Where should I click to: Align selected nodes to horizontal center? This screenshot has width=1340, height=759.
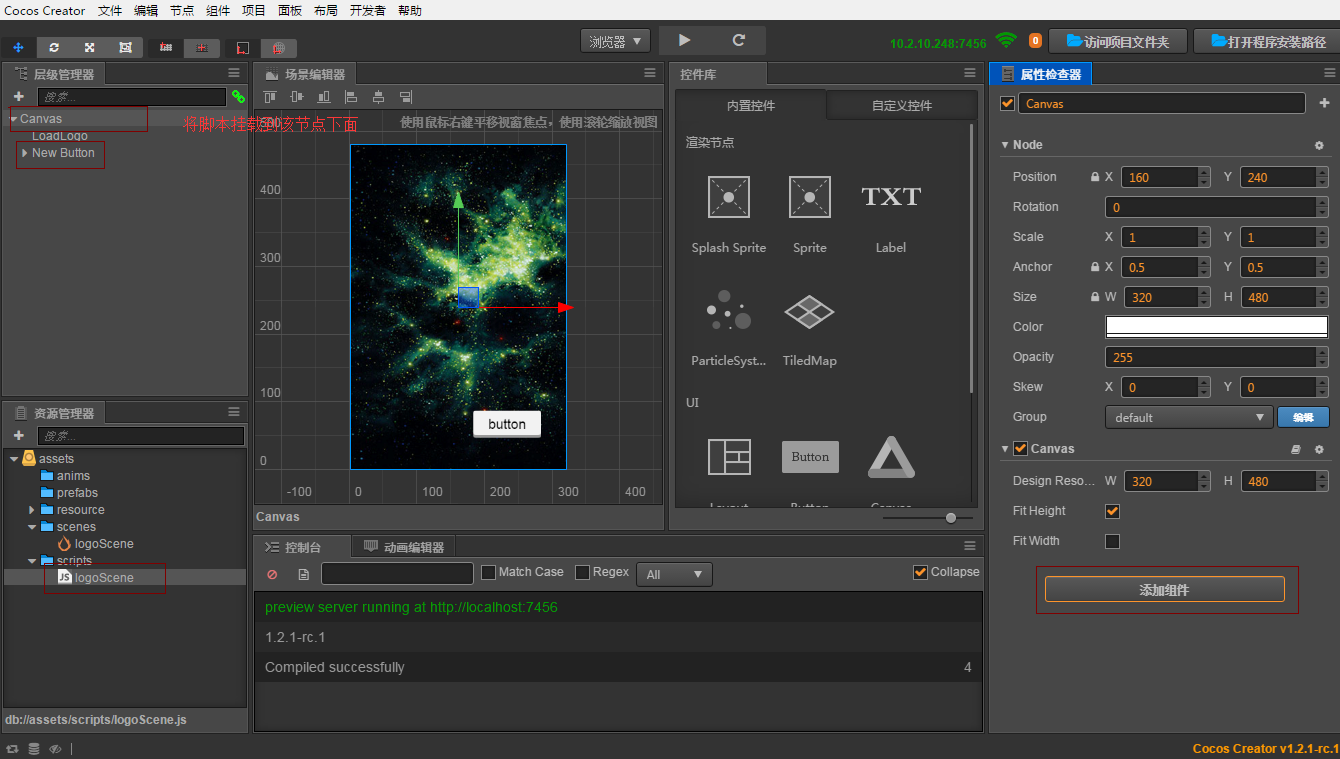tap(378, 97)
